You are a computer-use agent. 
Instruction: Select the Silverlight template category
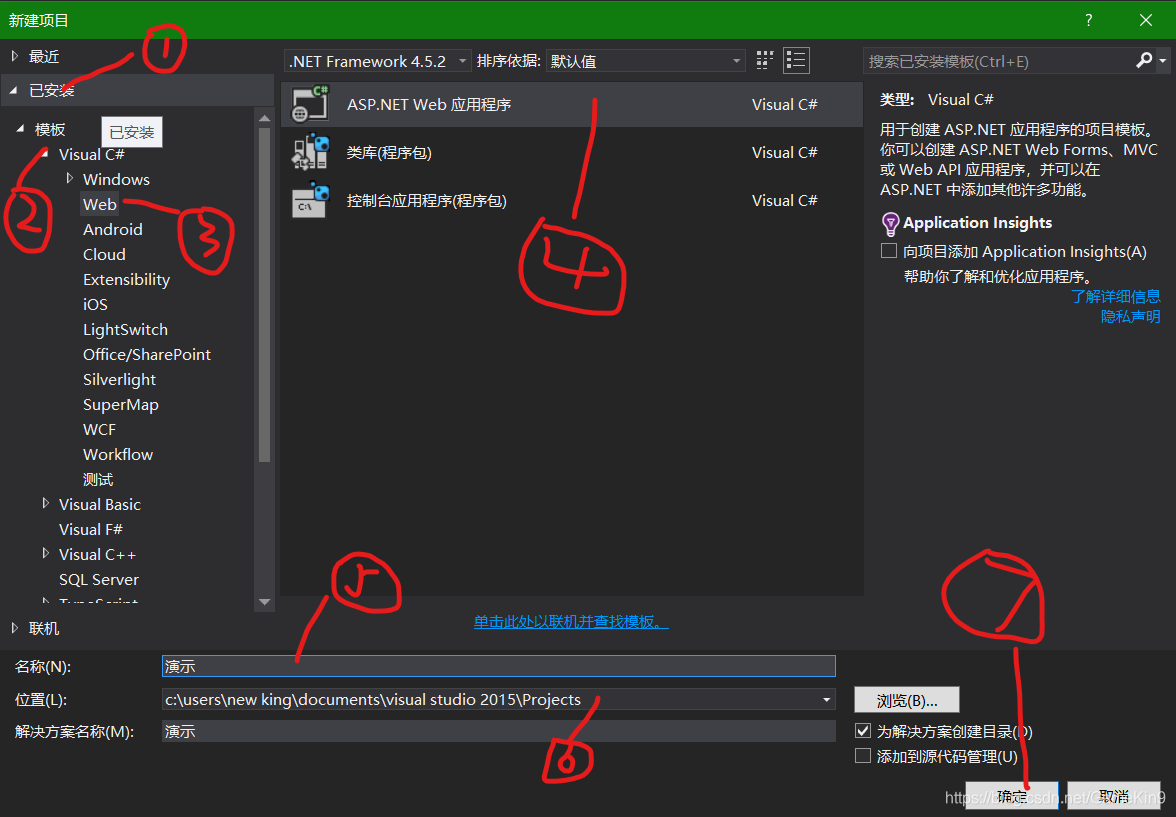click(119, 379)
